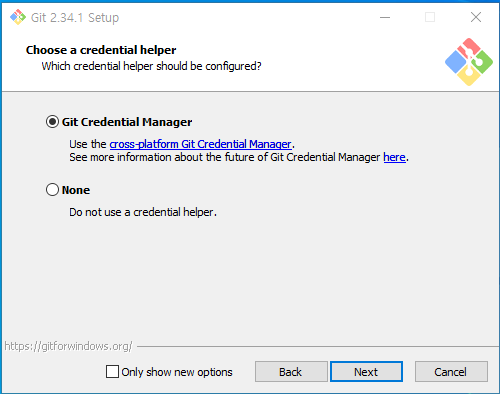The image size is (500, 394).
Task: Follow the 'here' link about the future of Git Credential Manager
Action: coord(394,157)
